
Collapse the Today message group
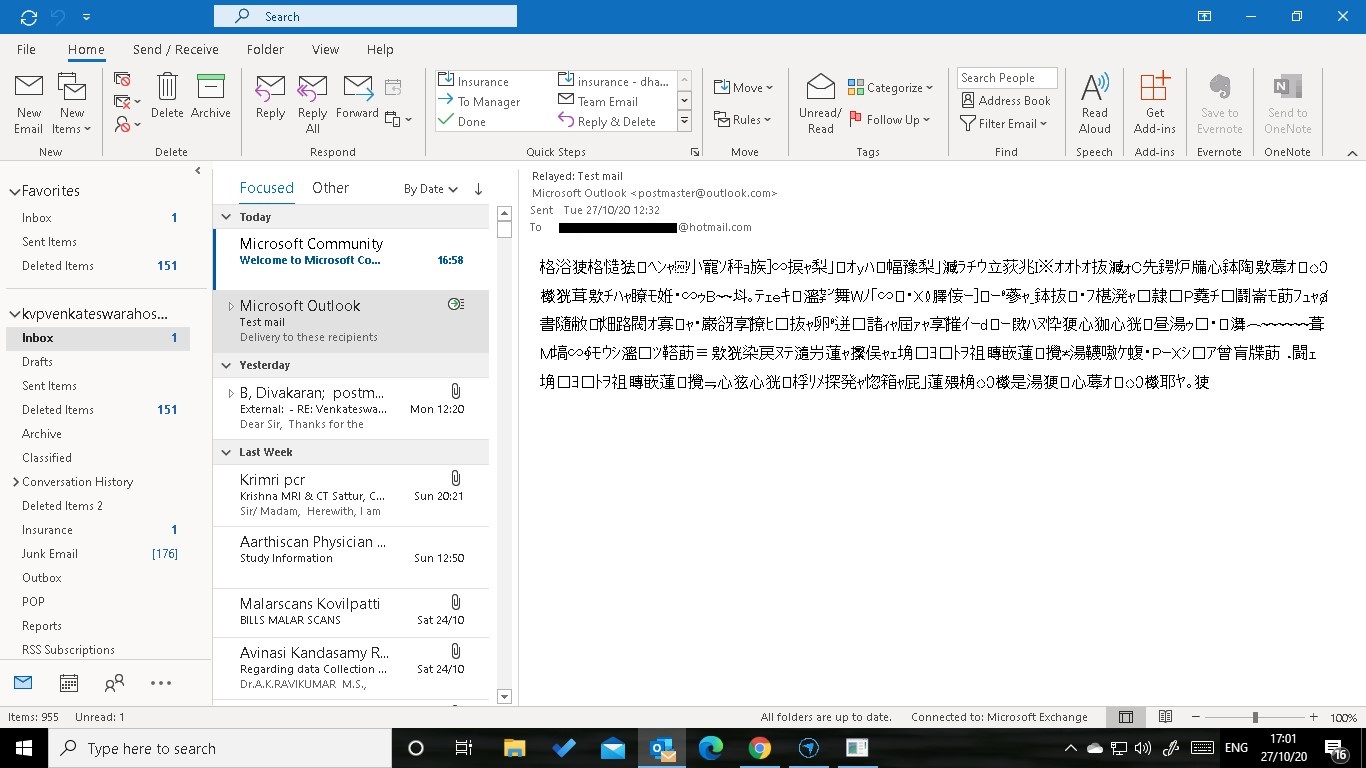pyautogui.click(x=227, y=217)
